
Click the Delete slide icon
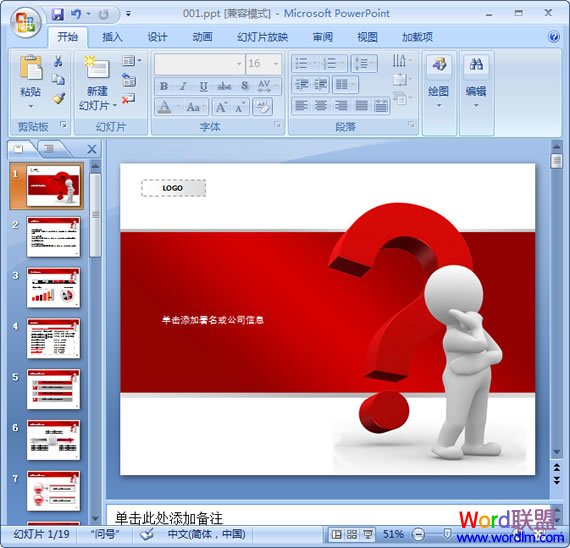[128, 98]
